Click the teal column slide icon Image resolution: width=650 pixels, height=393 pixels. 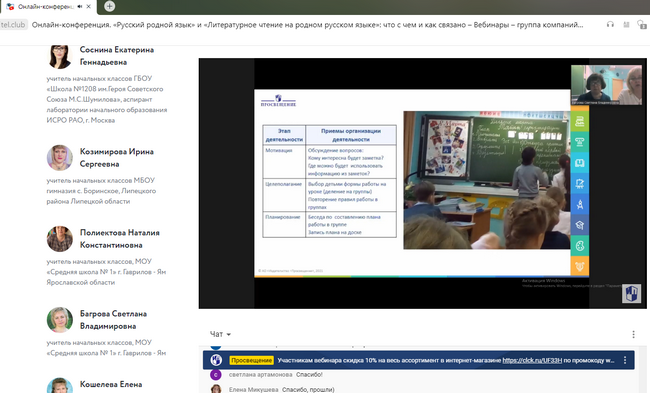point(580,142)
